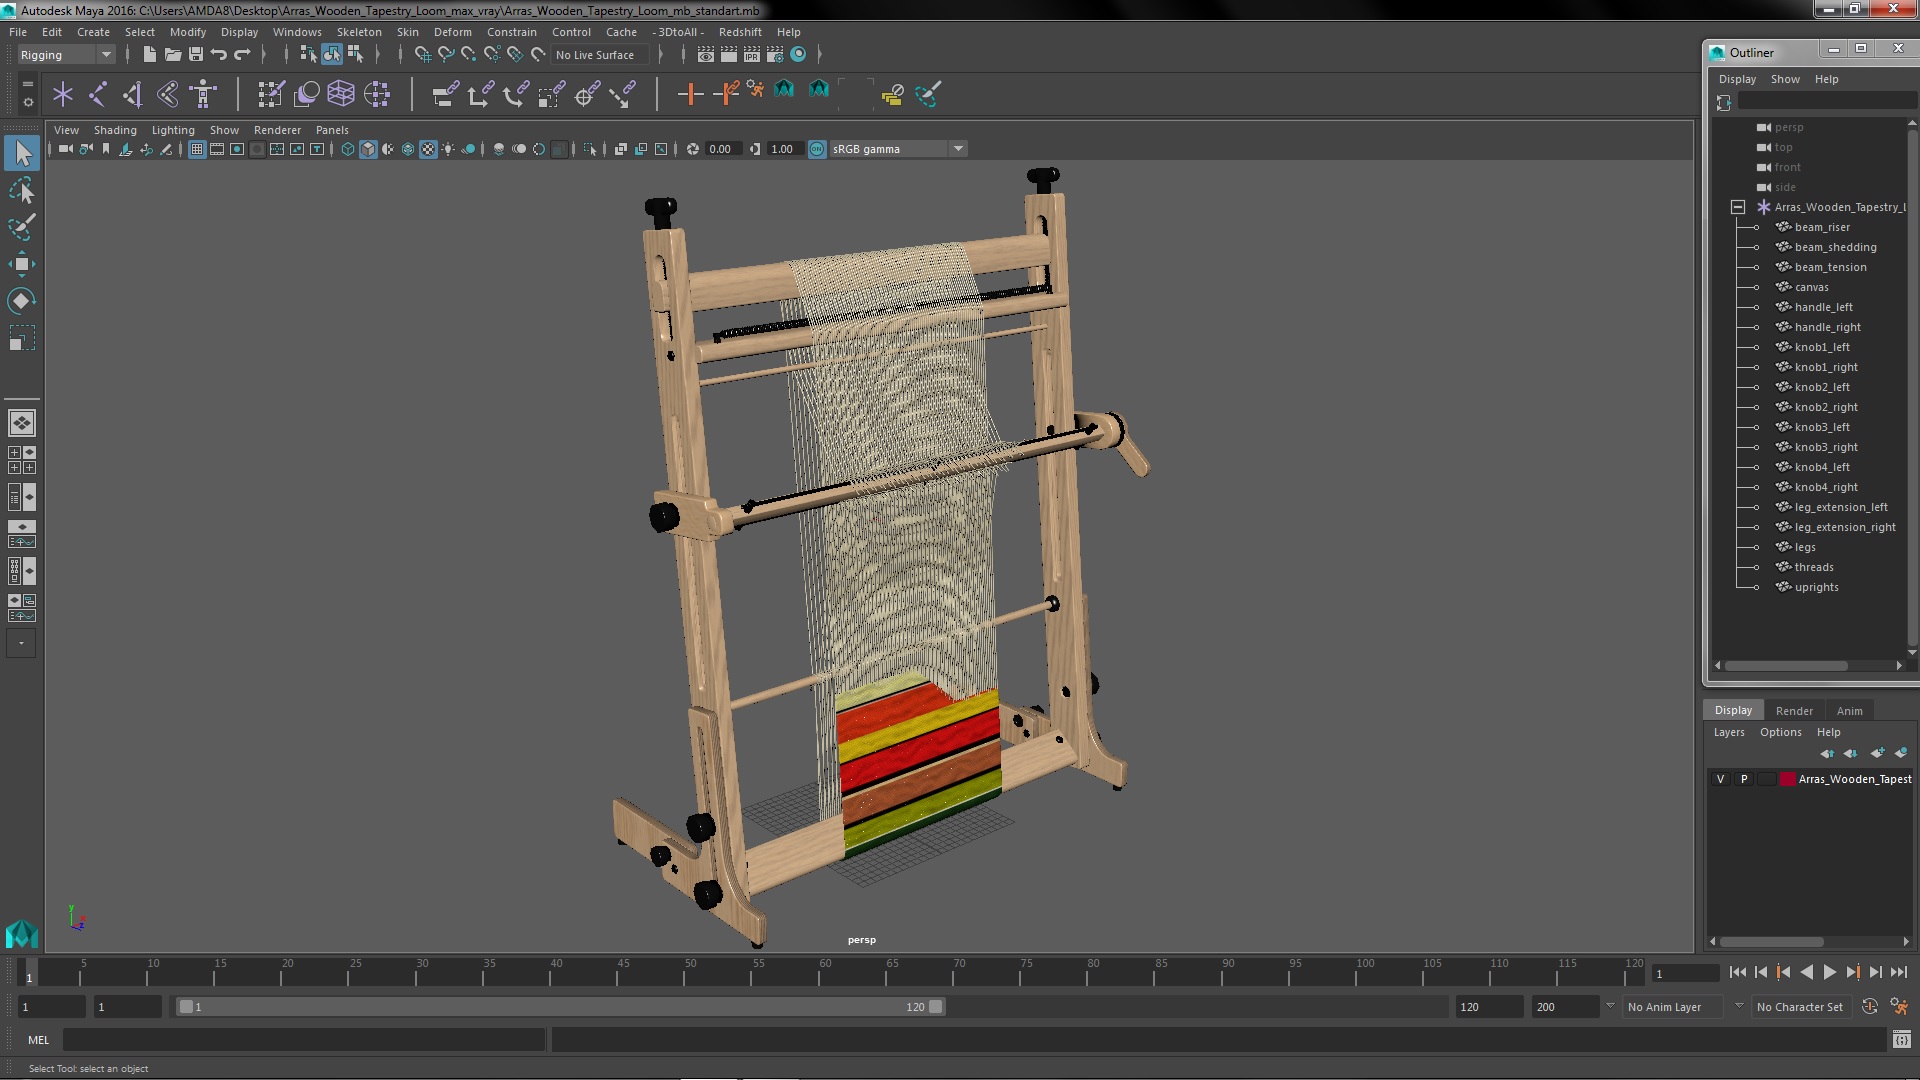Switch to the Anim layer tab
1920x1080 pixels.
tap(1849, 711)
